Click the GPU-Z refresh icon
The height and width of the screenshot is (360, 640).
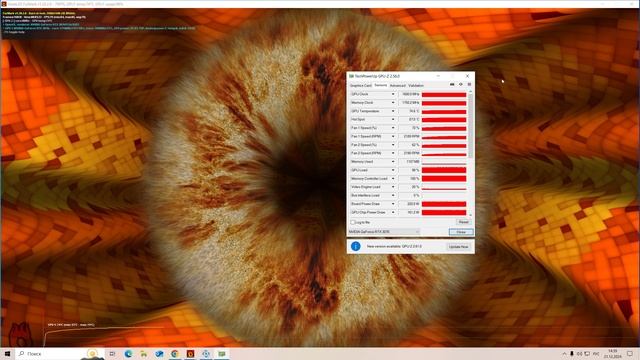click(461, 84)
